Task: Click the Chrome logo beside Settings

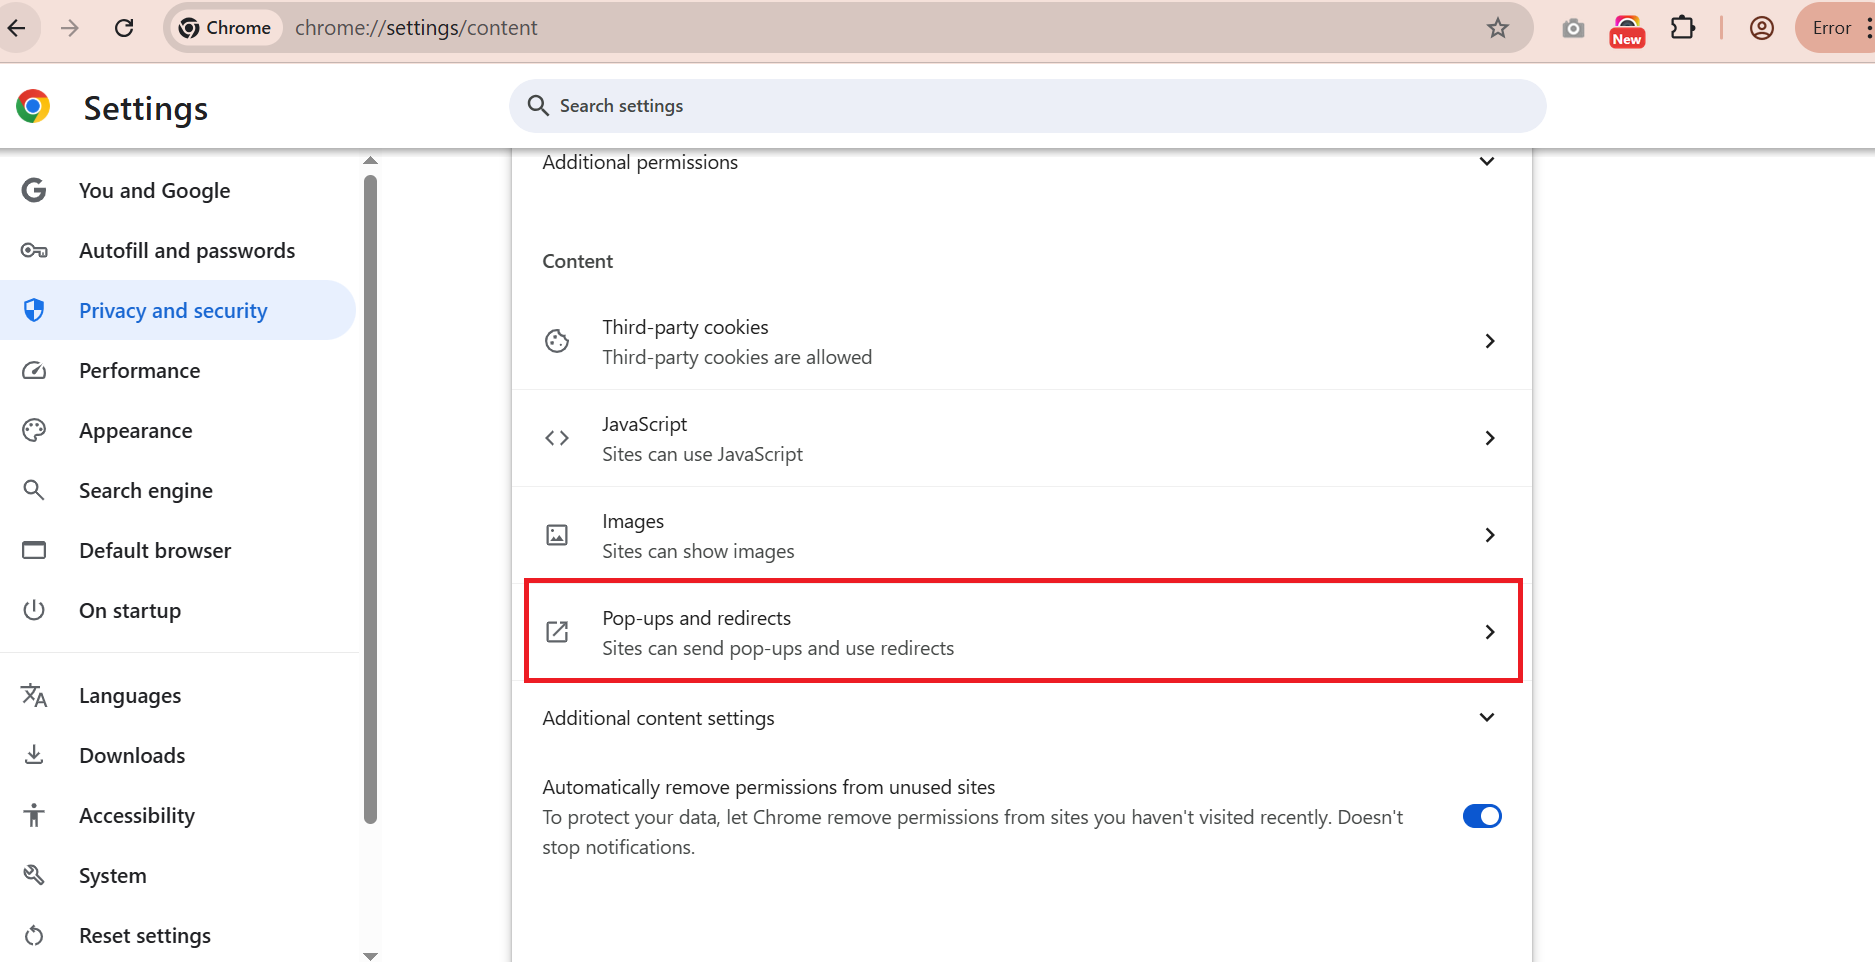Action: click(x=33, y=106)
